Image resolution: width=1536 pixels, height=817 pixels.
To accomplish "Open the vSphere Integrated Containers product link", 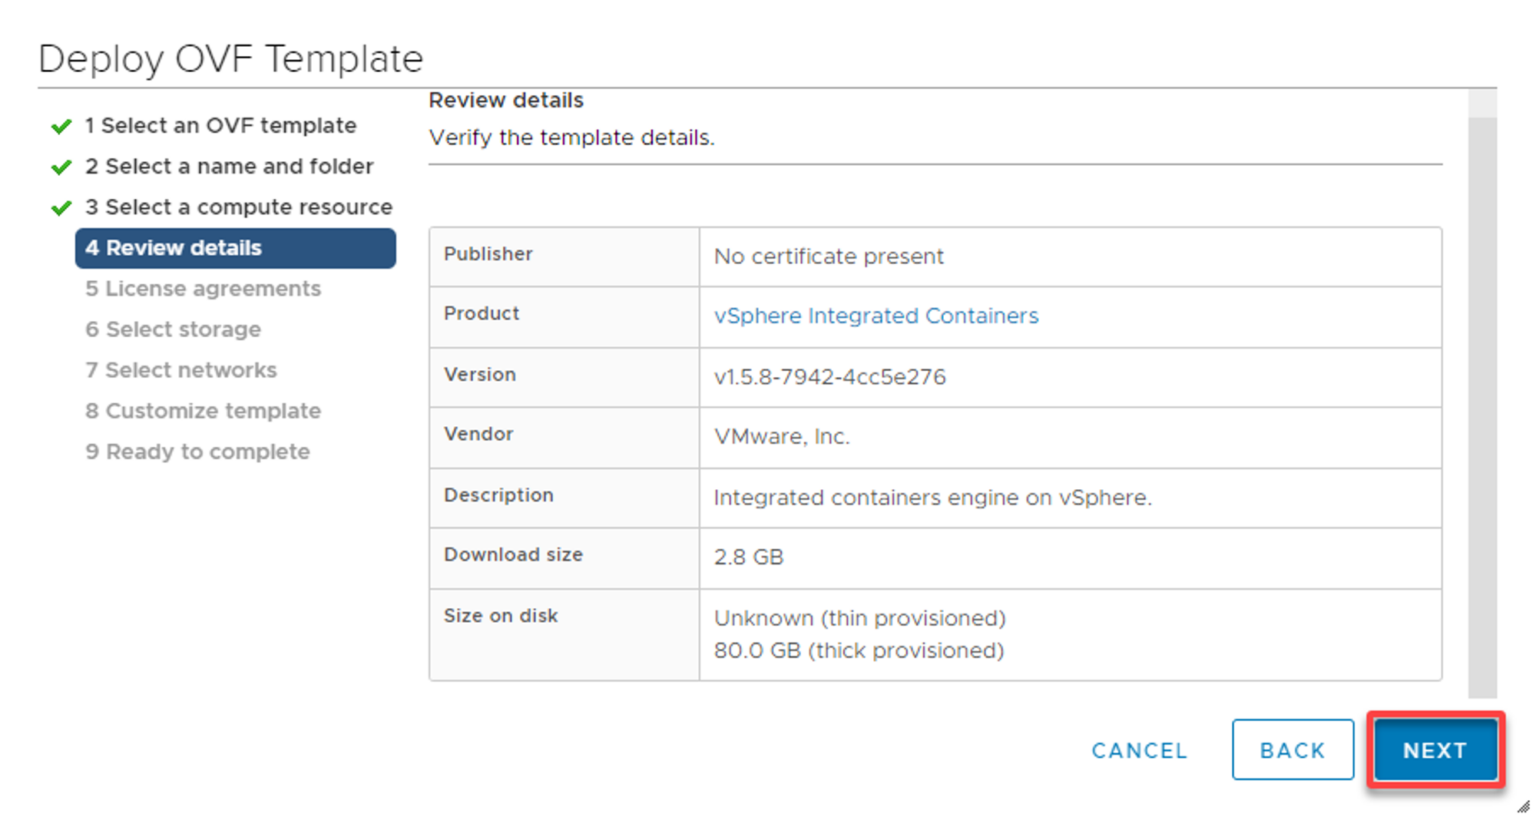I will tap(875, 315).
